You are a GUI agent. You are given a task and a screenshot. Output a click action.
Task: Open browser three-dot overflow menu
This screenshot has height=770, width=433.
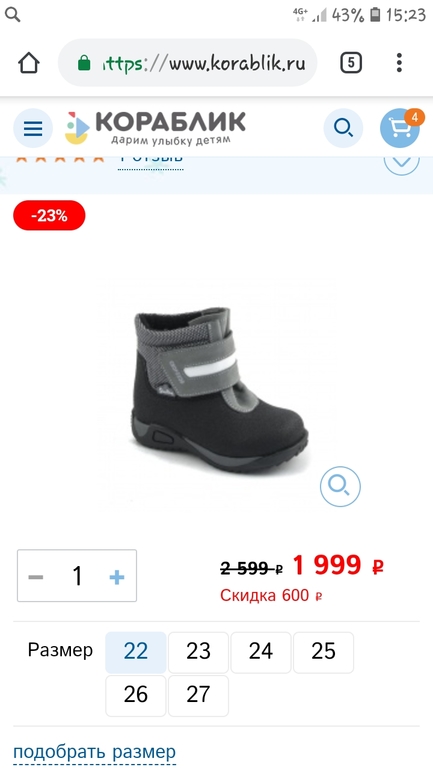click(x=399, y=63)
